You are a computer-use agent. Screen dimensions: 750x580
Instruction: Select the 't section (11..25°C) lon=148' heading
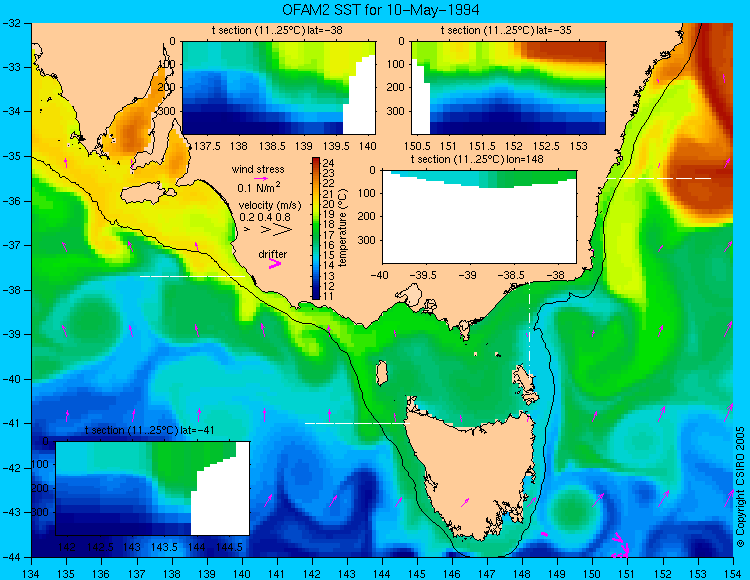[x=477, y=159]
